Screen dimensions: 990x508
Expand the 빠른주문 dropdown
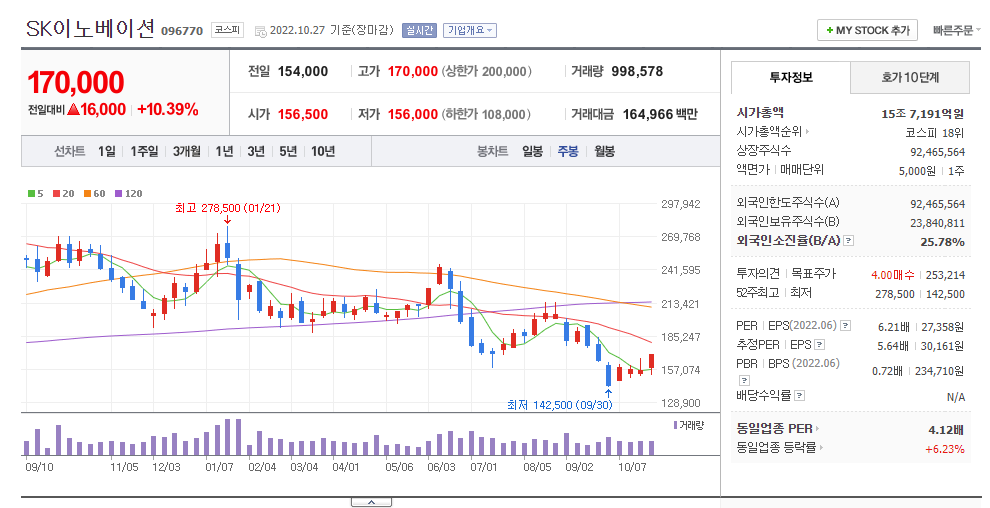(x=957, y=30)
